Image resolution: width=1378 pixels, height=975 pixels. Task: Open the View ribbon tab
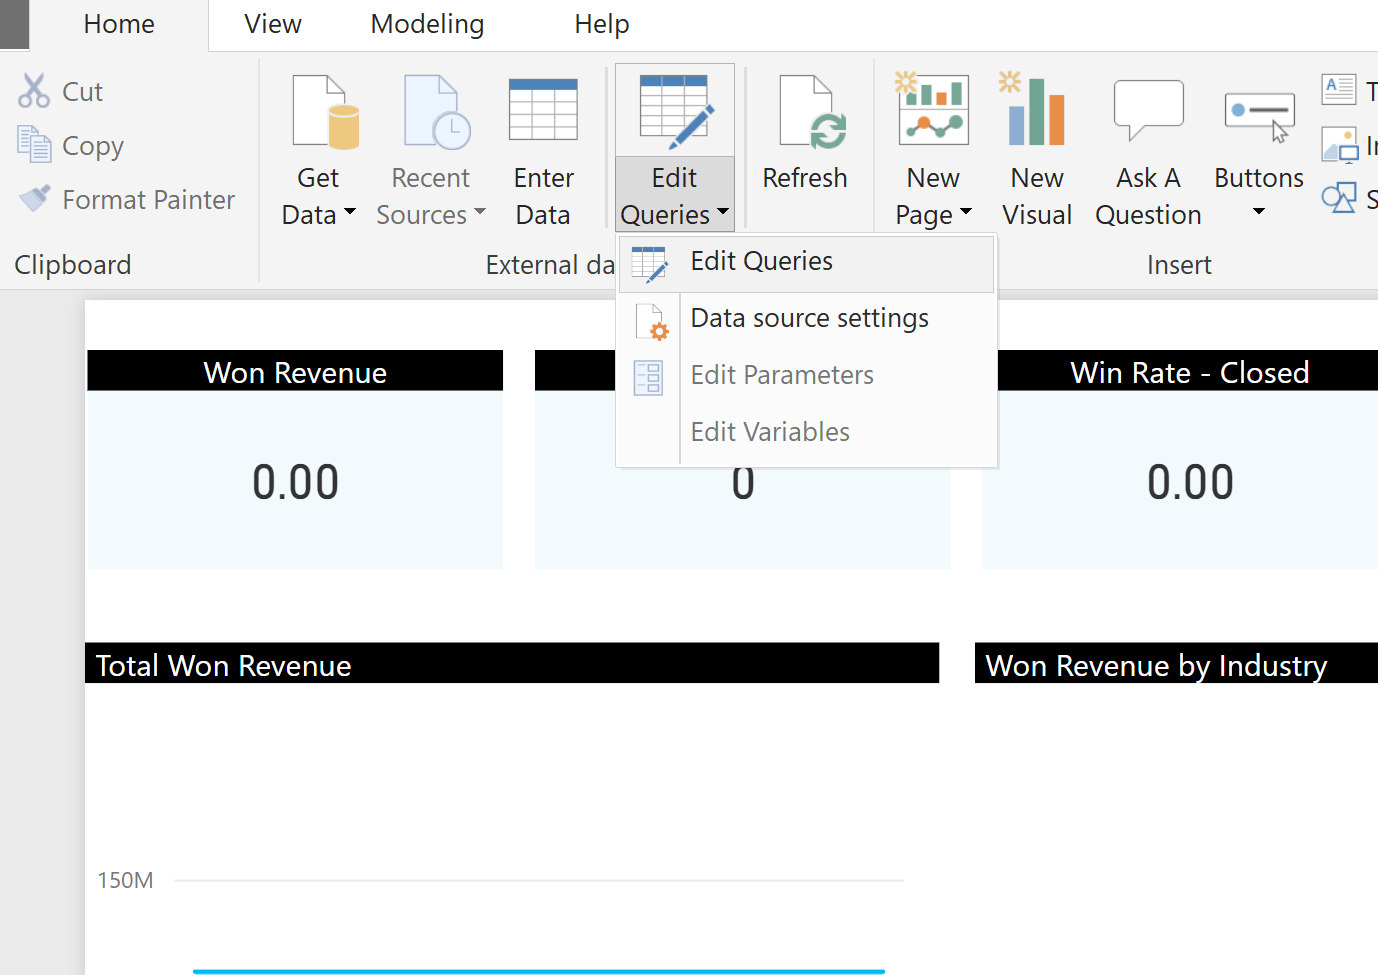point(272,23)
